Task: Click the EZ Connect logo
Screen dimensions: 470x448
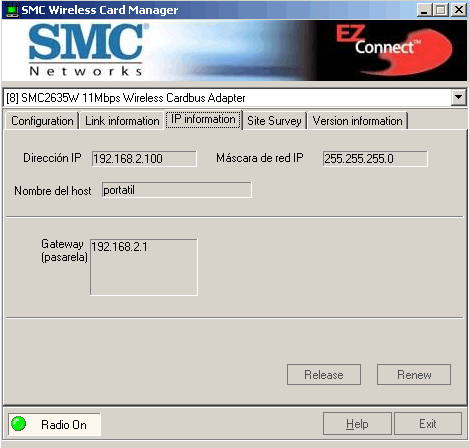Action: (393, 49)
